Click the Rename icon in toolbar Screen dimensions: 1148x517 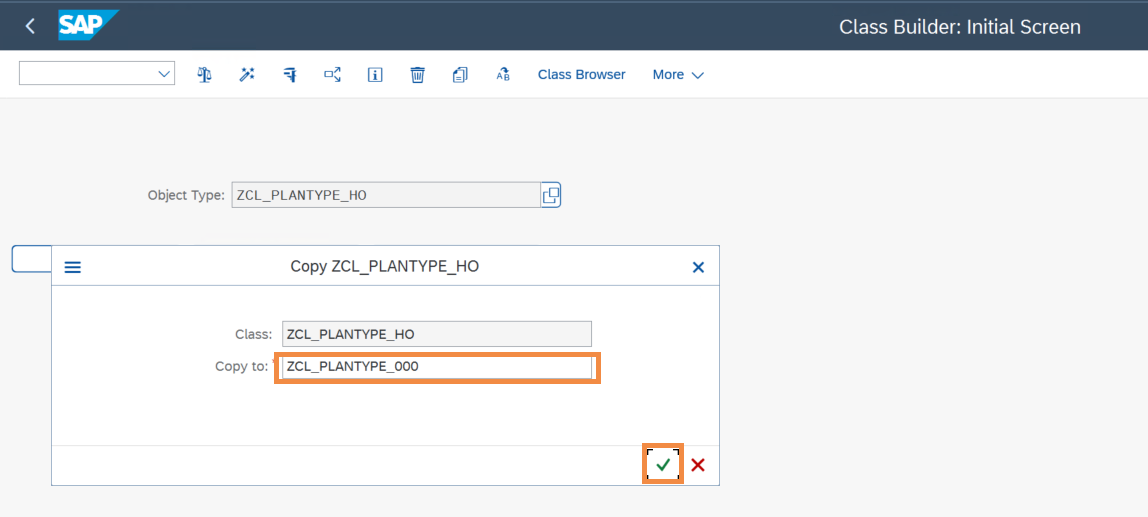[503, 75]
